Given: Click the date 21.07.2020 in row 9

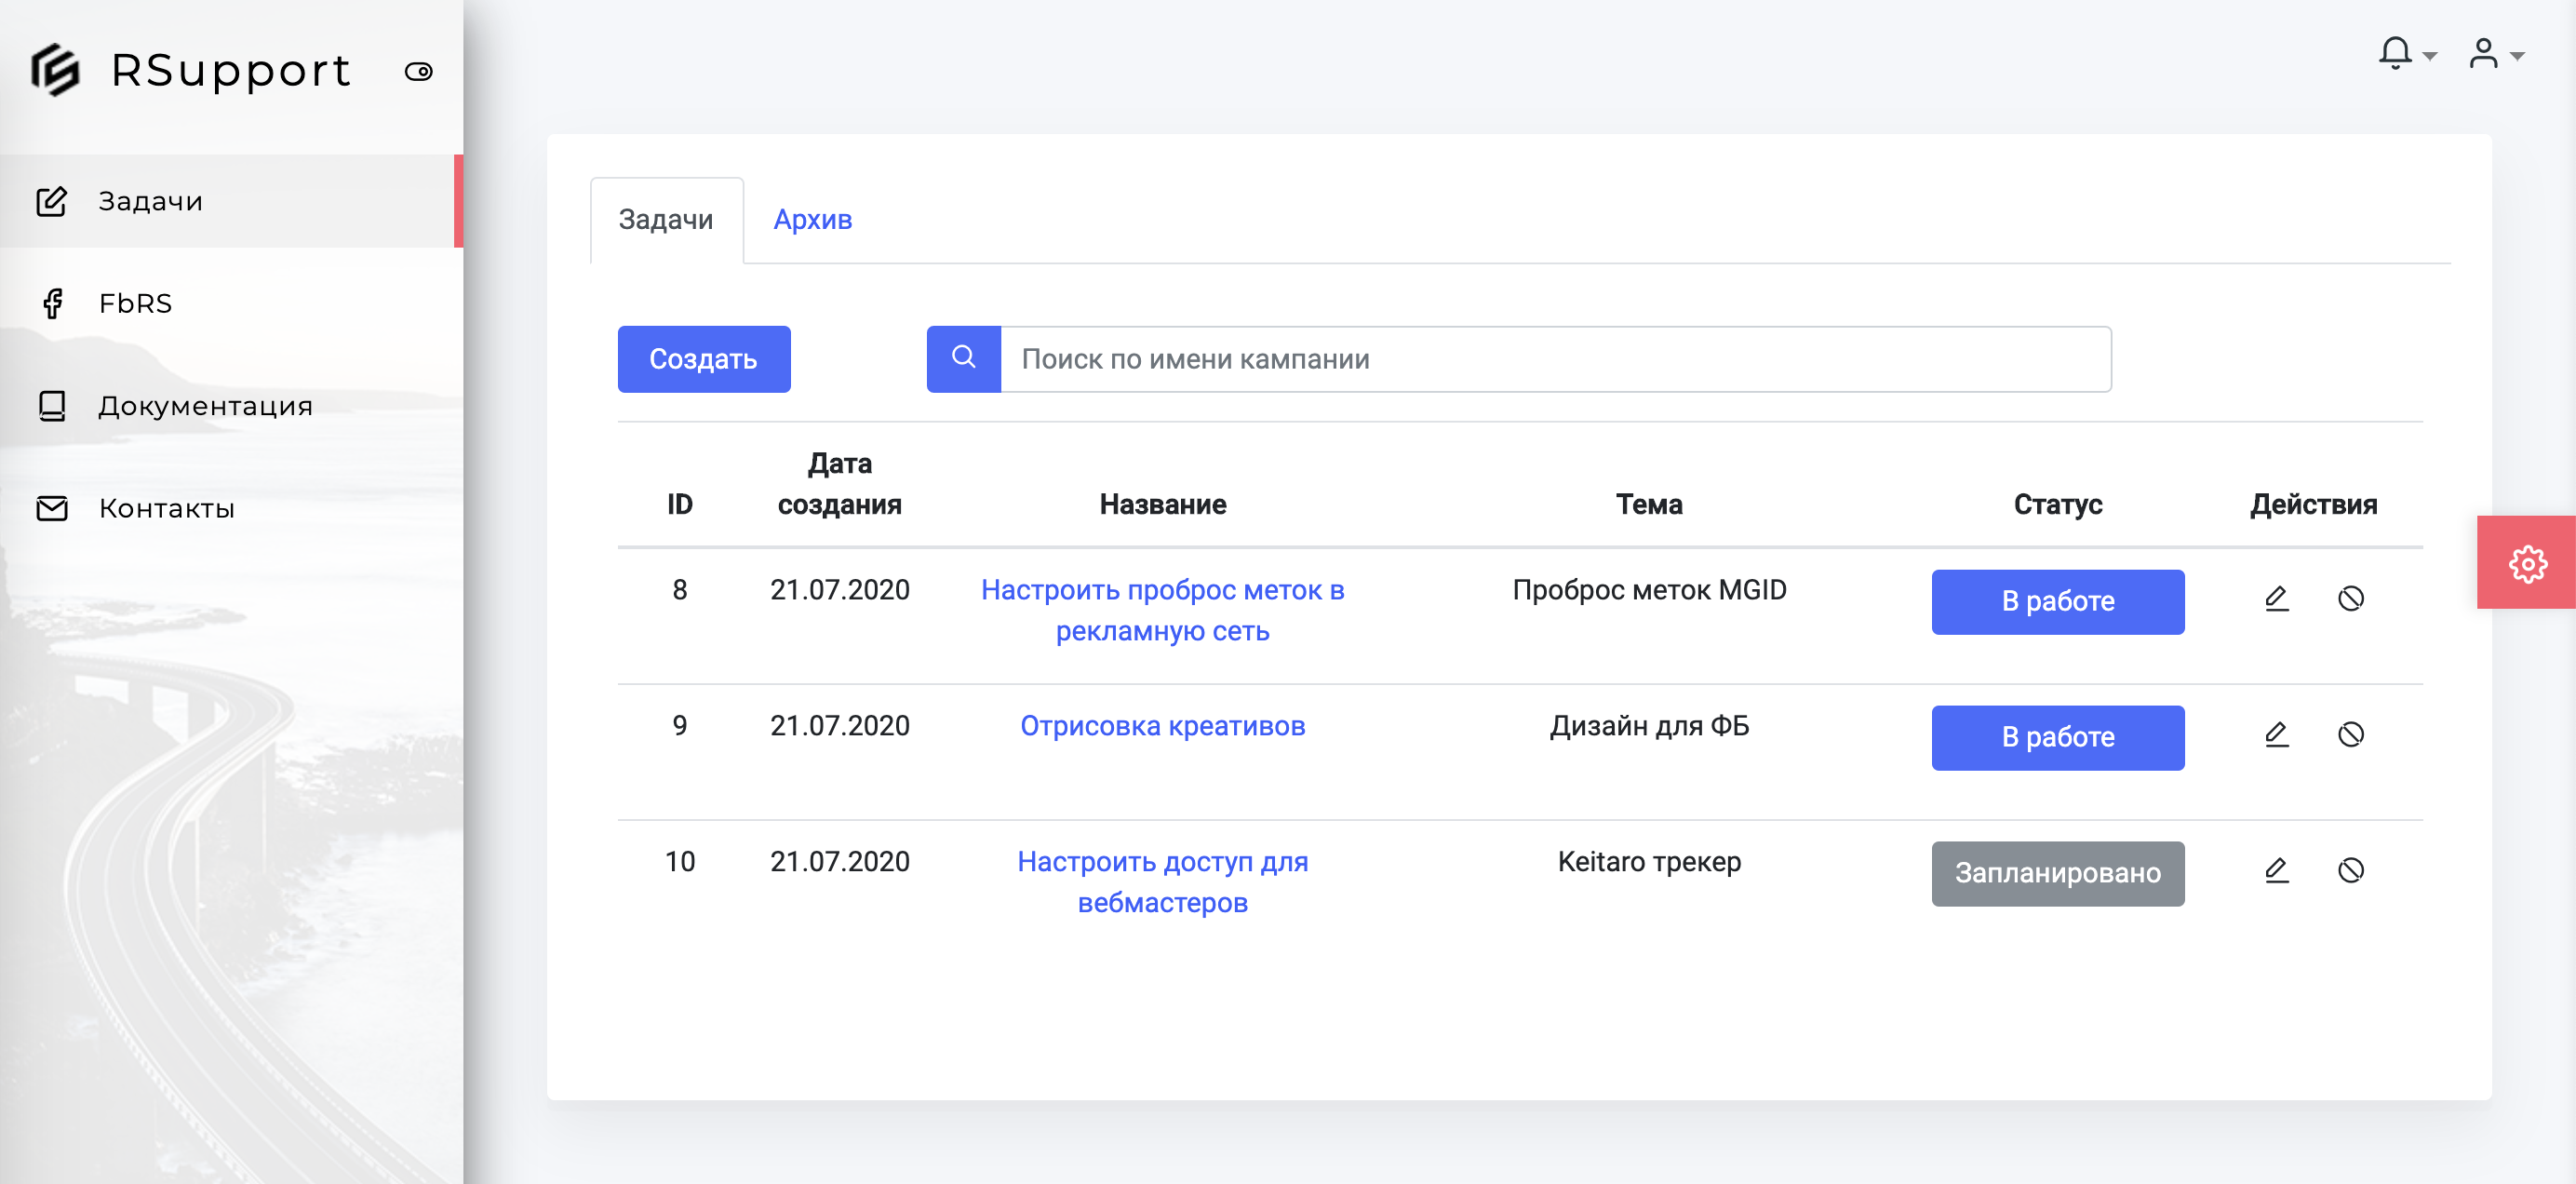Looking at the screenshot, I should pos(840,726).
